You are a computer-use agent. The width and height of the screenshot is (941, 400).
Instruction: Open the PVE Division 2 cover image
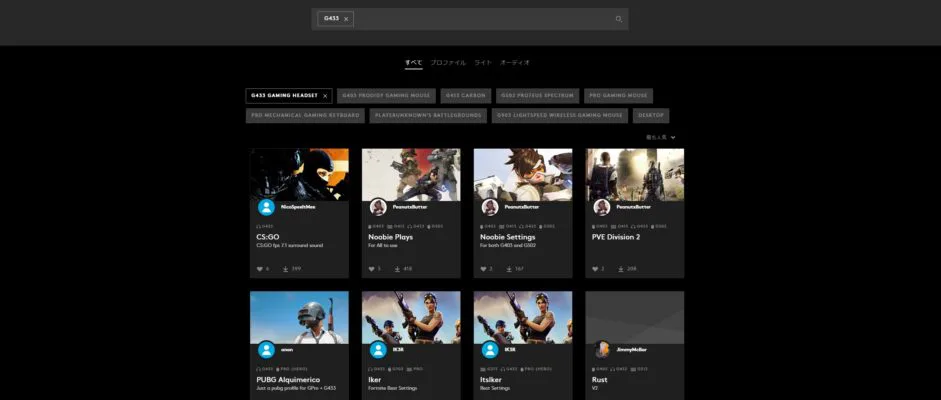coord(635,175)
